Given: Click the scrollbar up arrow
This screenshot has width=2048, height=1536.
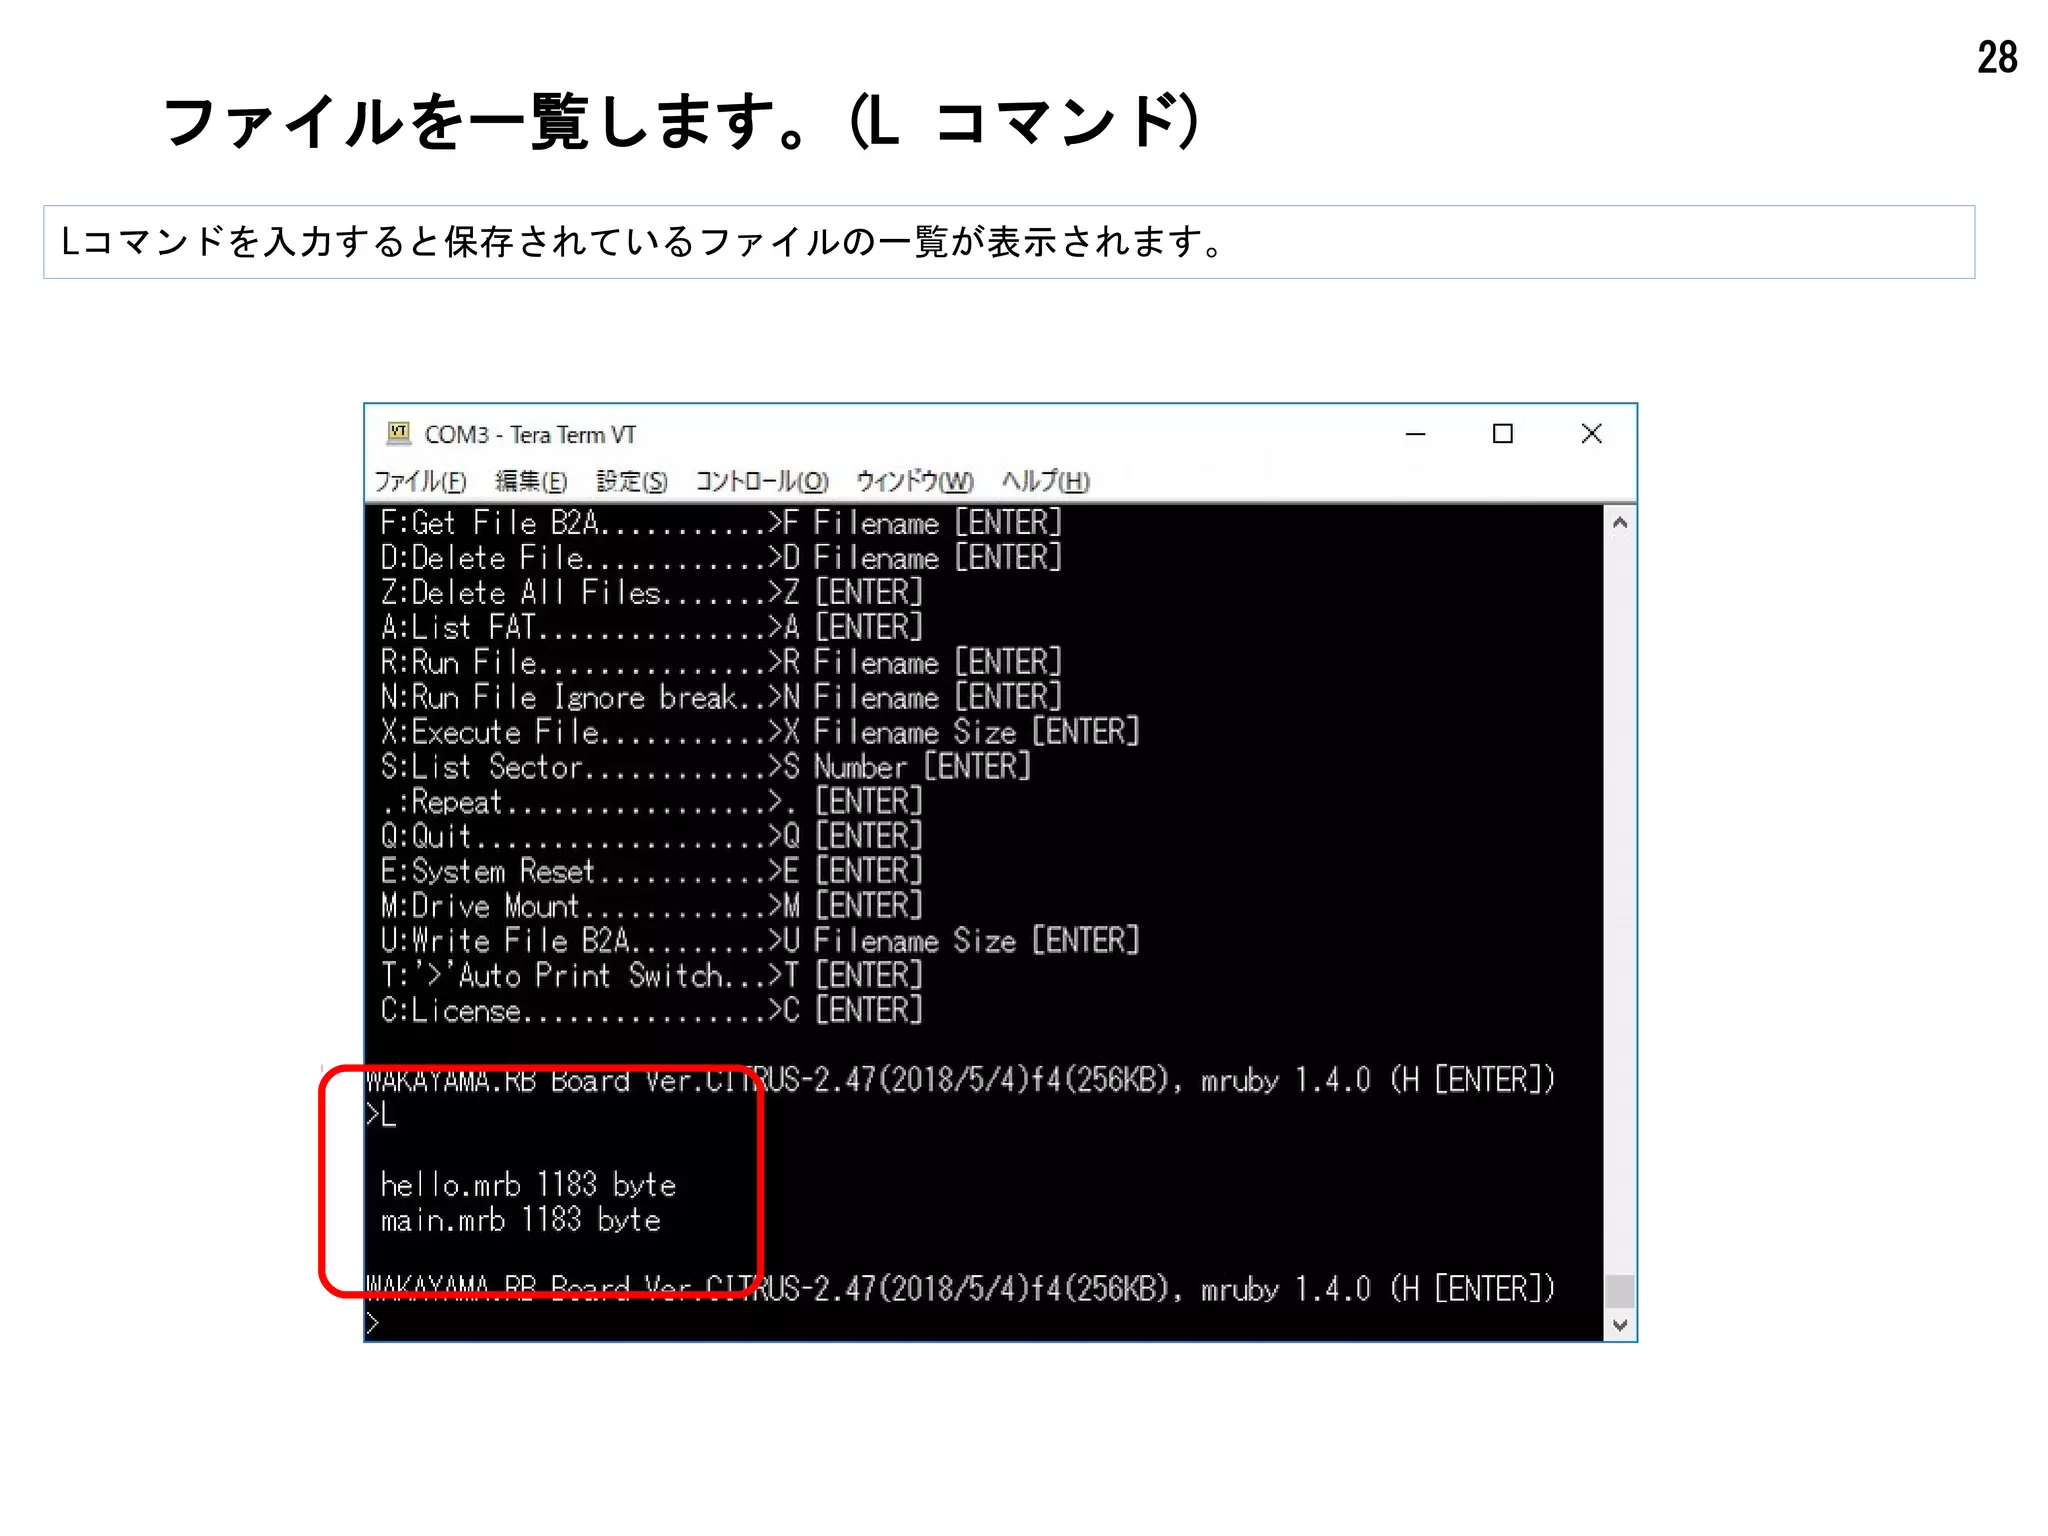Looking at the screenshot, I should pos(1620,522).
